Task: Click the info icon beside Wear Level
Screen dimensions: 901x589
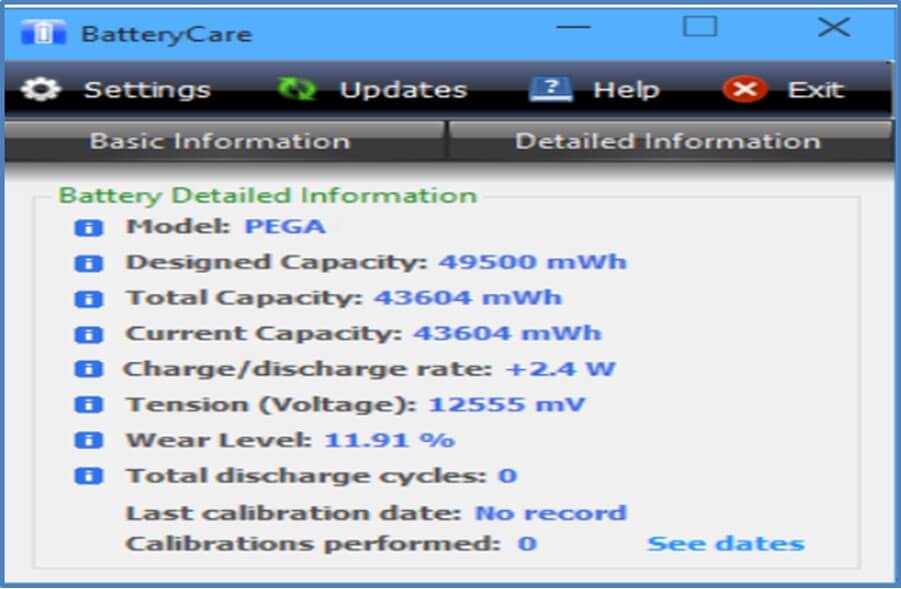Action: (x=88, y=440)
